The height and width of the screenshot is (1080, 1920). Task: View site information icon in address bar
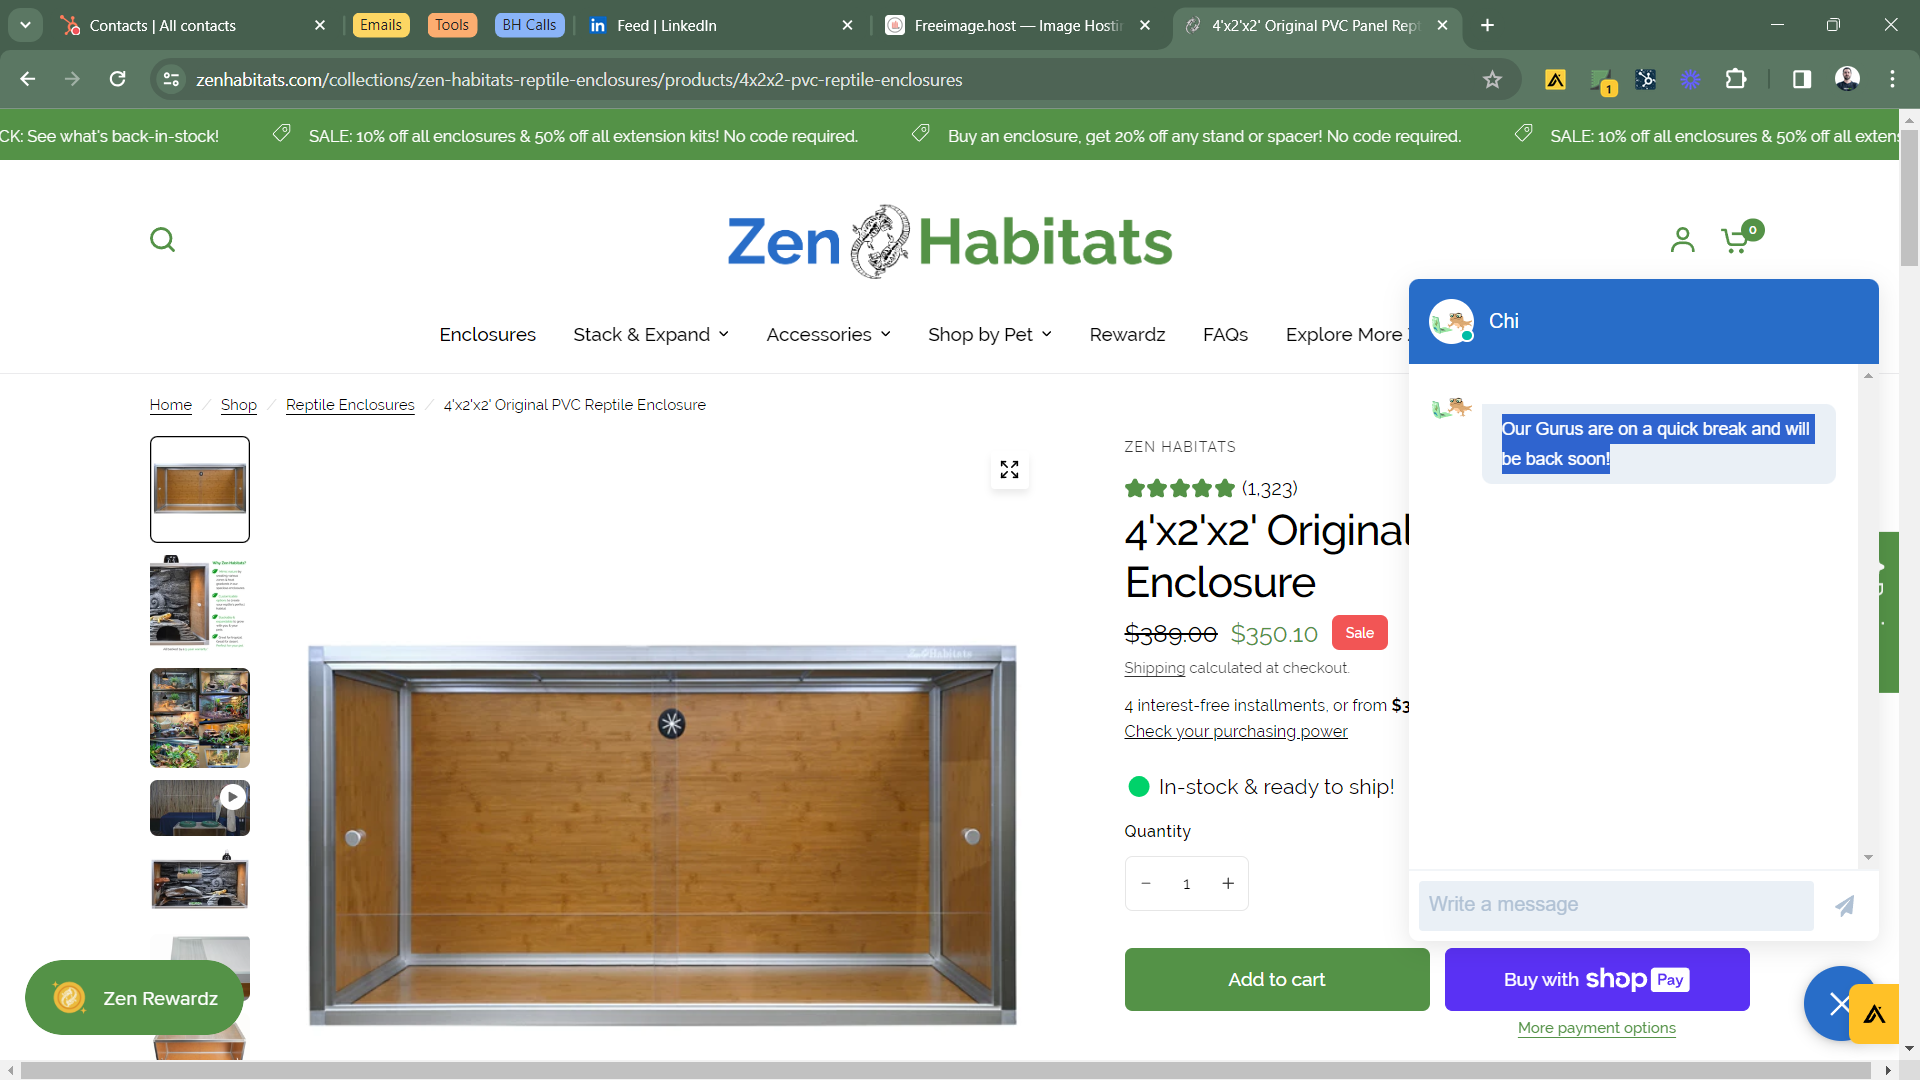(x=171, y=80)
